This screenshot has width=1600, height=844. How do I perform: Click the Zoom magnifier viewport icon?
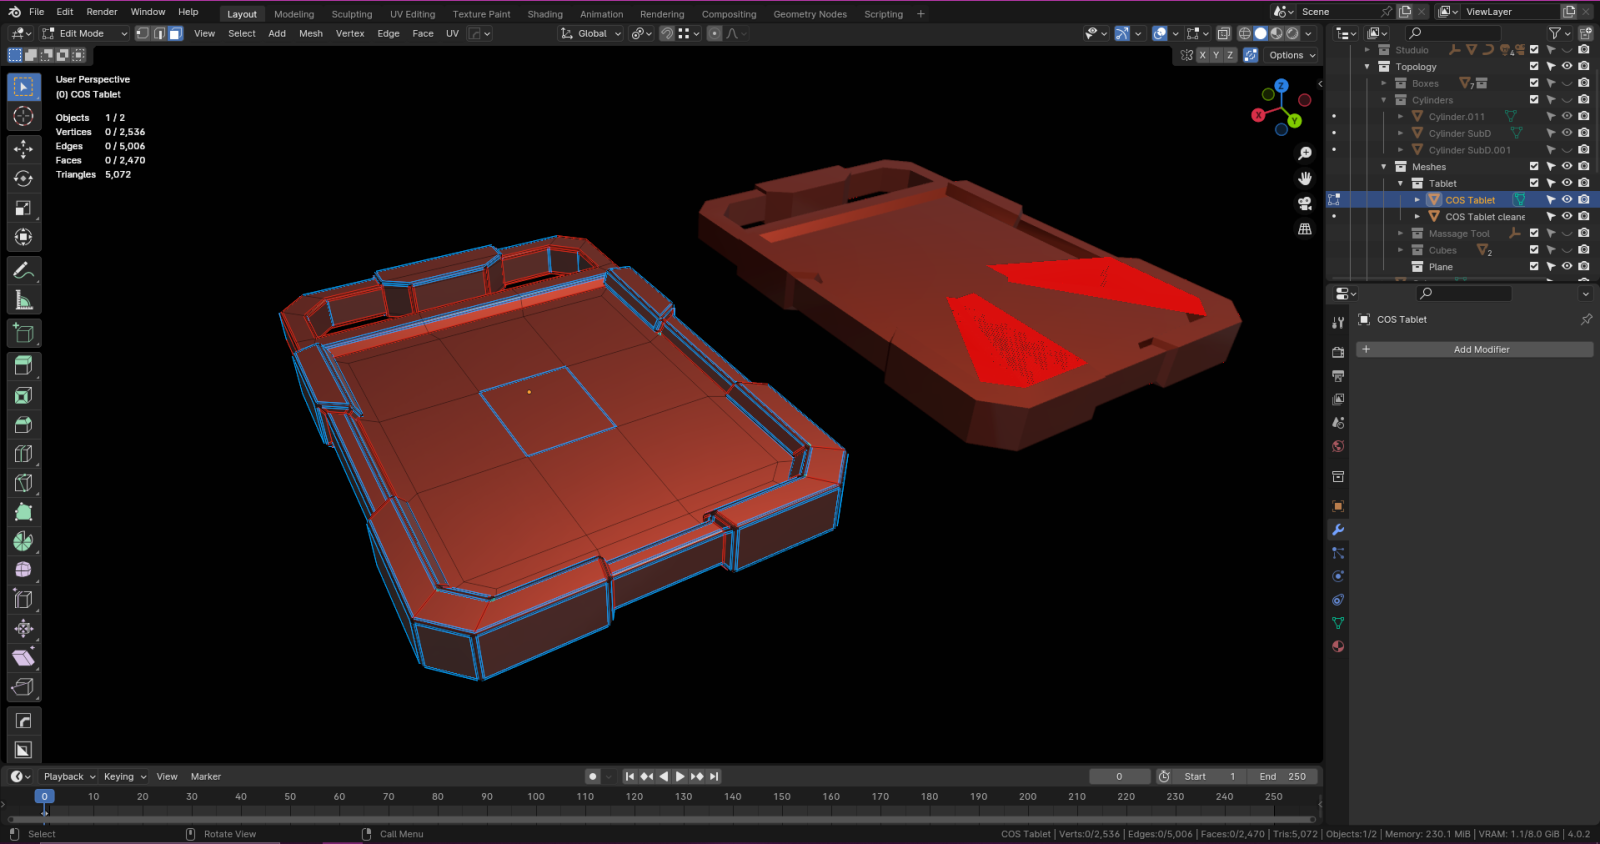(x=1304, y=153)
